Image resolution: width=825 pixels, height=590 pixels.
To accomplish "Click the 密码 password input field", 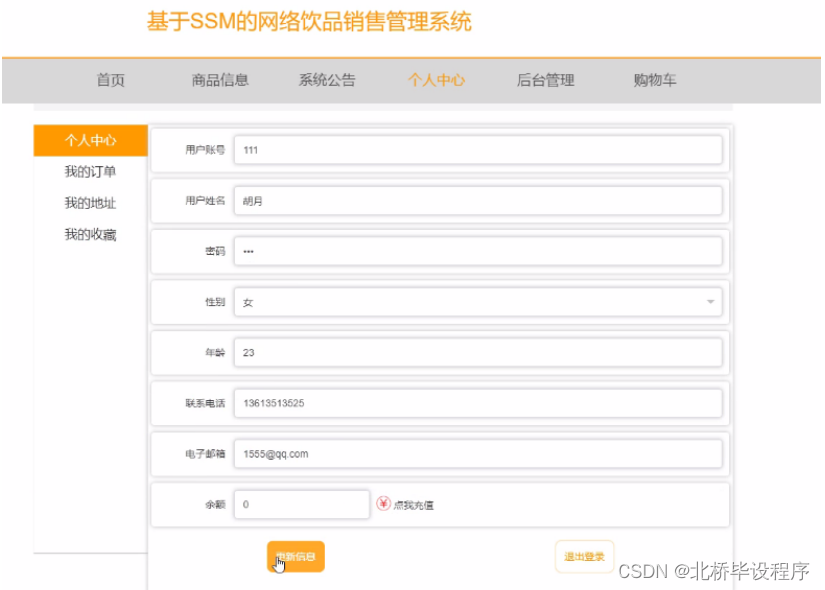I will [478, 251].
